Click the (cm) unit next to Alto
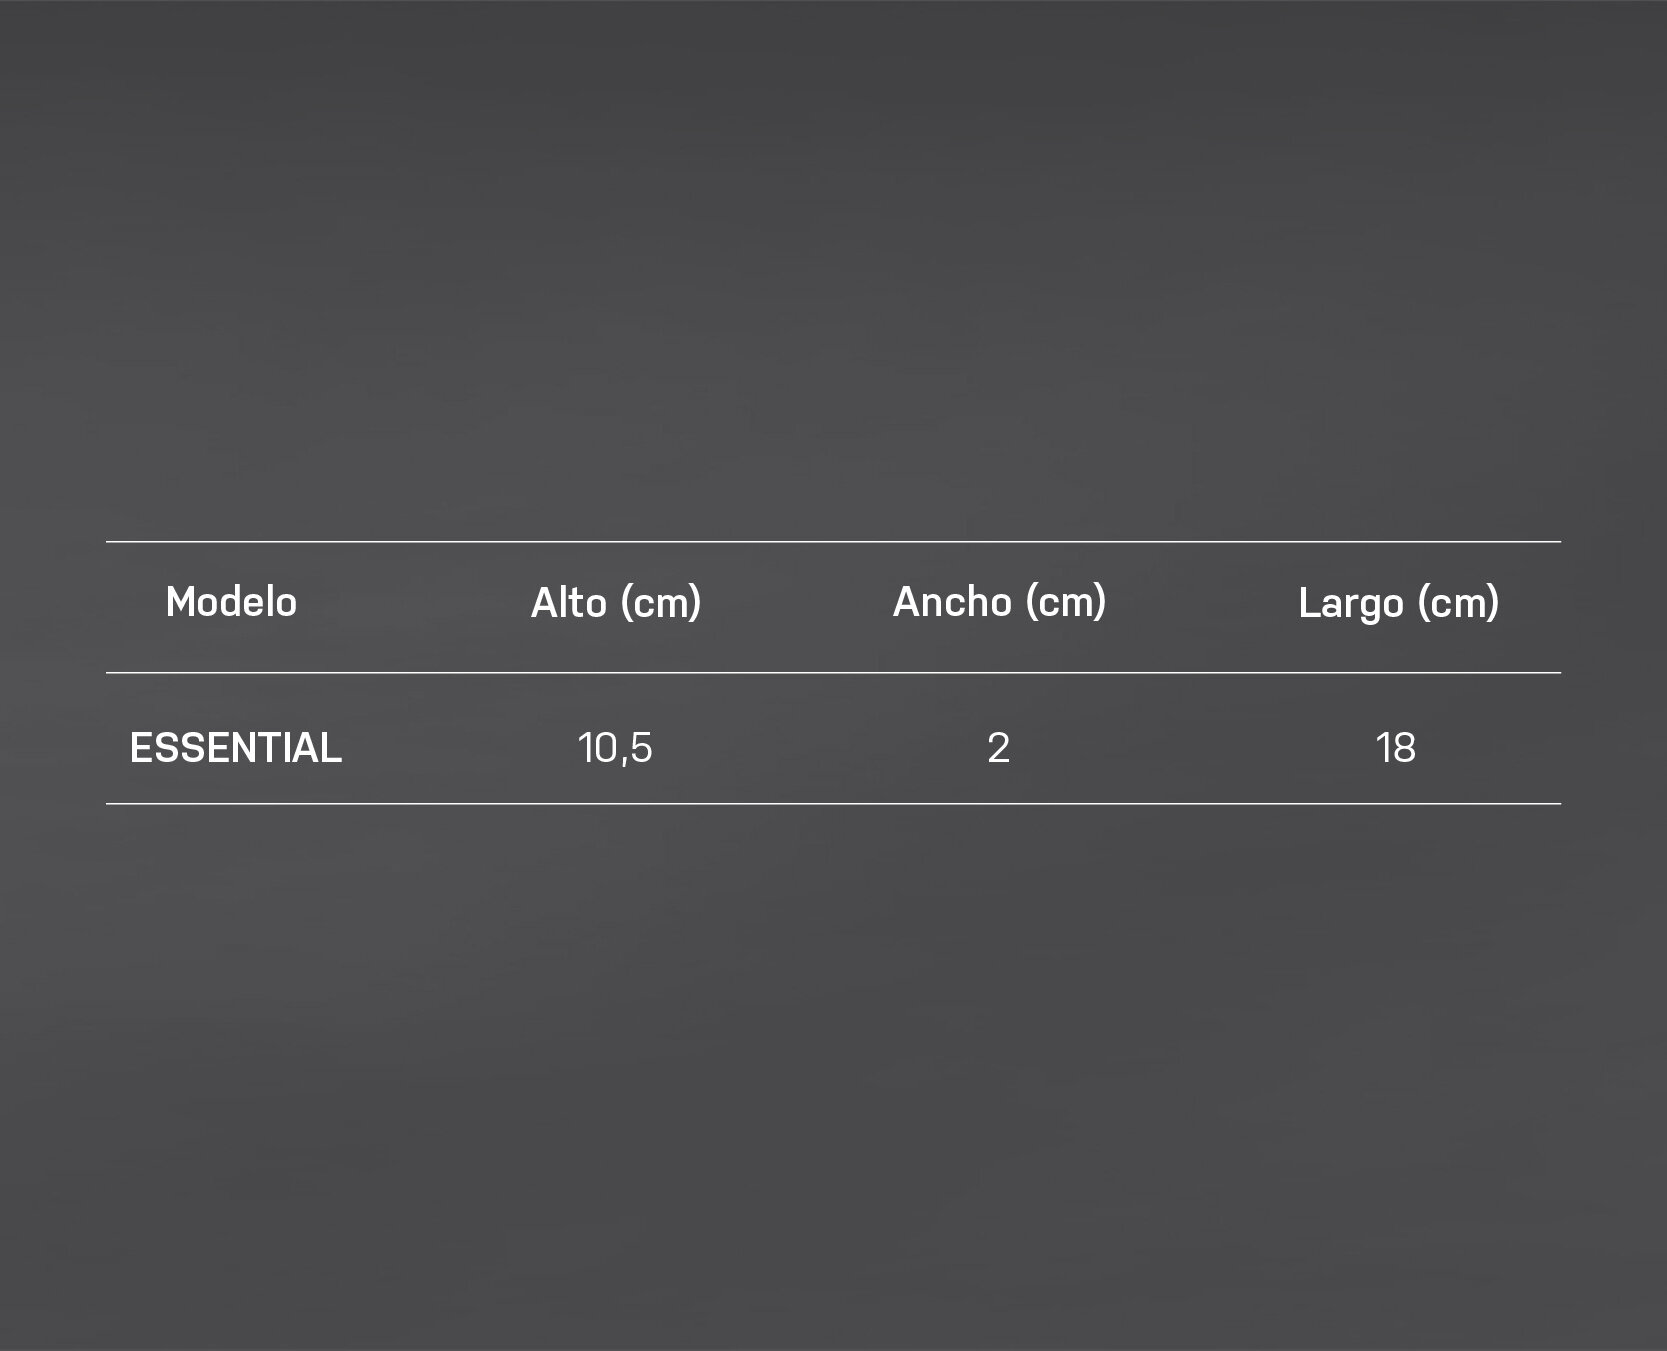Screen dimensions: 1667x1351 coord(661,604)
